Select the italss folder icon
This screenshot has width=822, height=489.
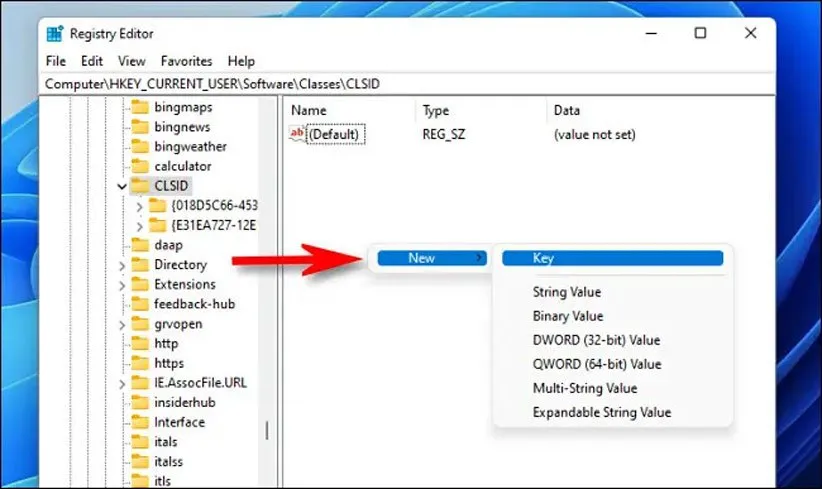(140, 461)
